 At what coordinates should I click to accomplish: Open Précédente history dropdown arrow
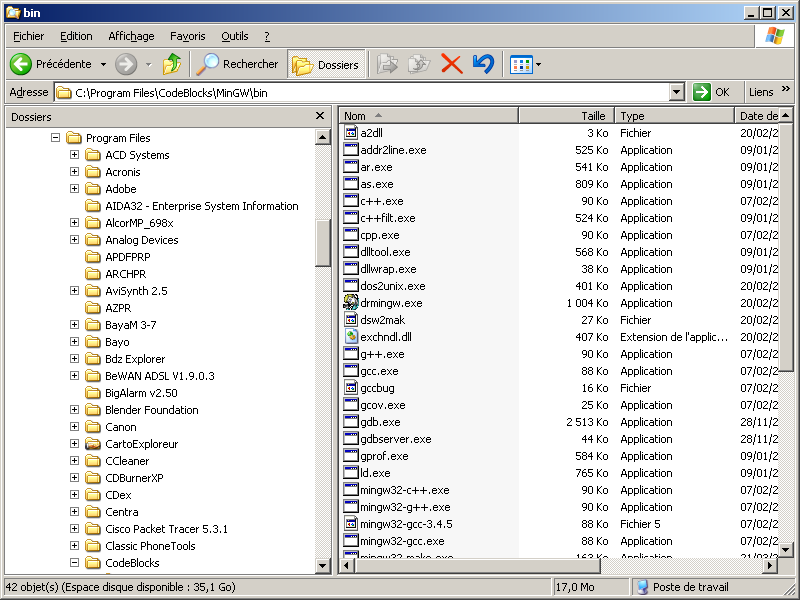point(103,65)
